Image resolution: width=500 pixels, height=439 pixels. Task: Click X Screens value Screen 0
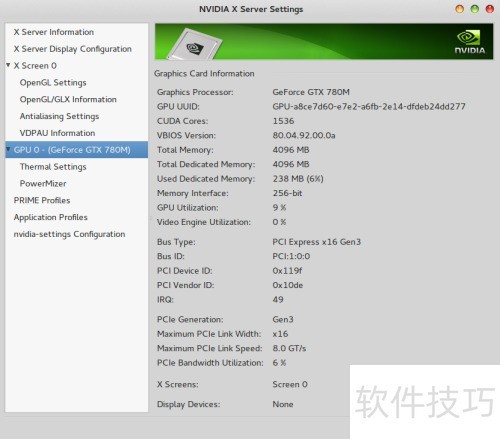(290, 384)
